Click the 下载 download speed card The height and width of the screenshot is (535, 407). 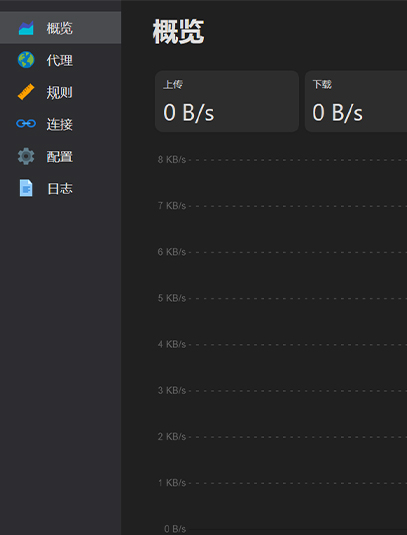pyautogui.click(x=356, y=101)
